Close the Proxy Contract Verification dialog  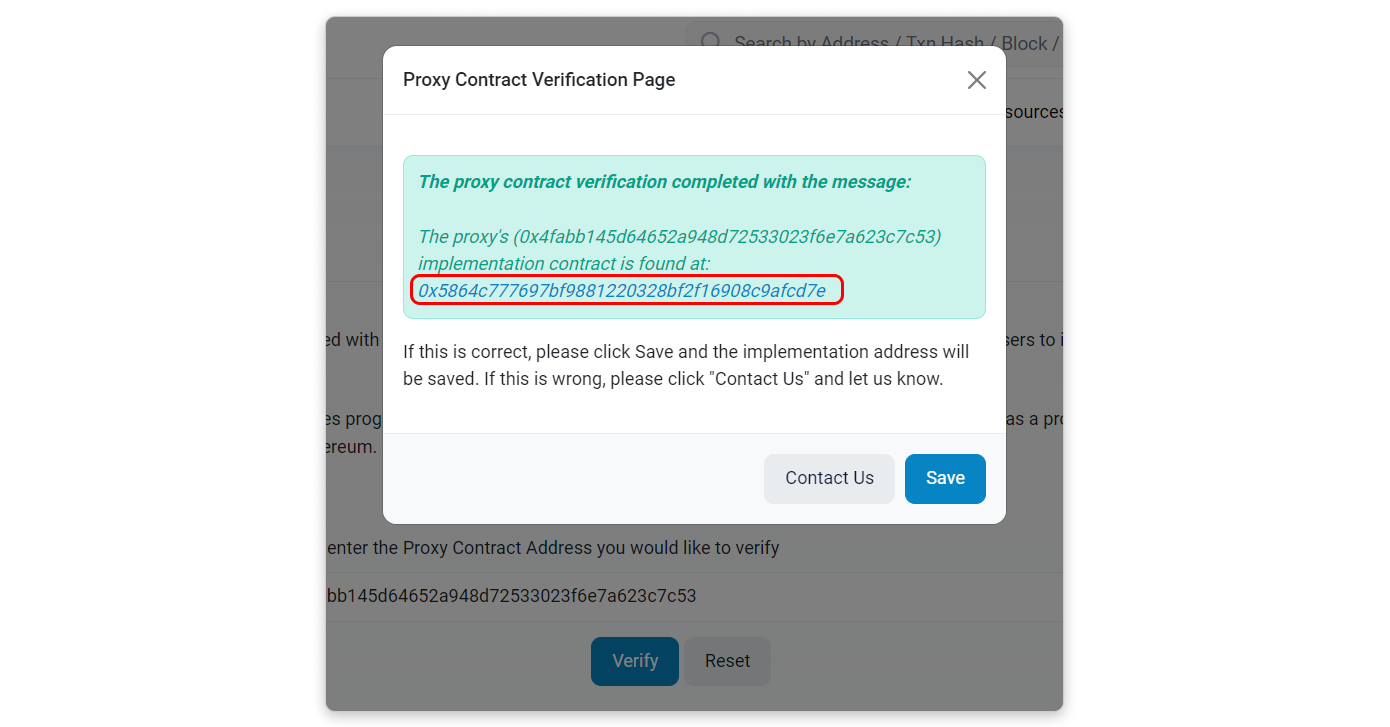pyautogui.click(x=977, y=80)
